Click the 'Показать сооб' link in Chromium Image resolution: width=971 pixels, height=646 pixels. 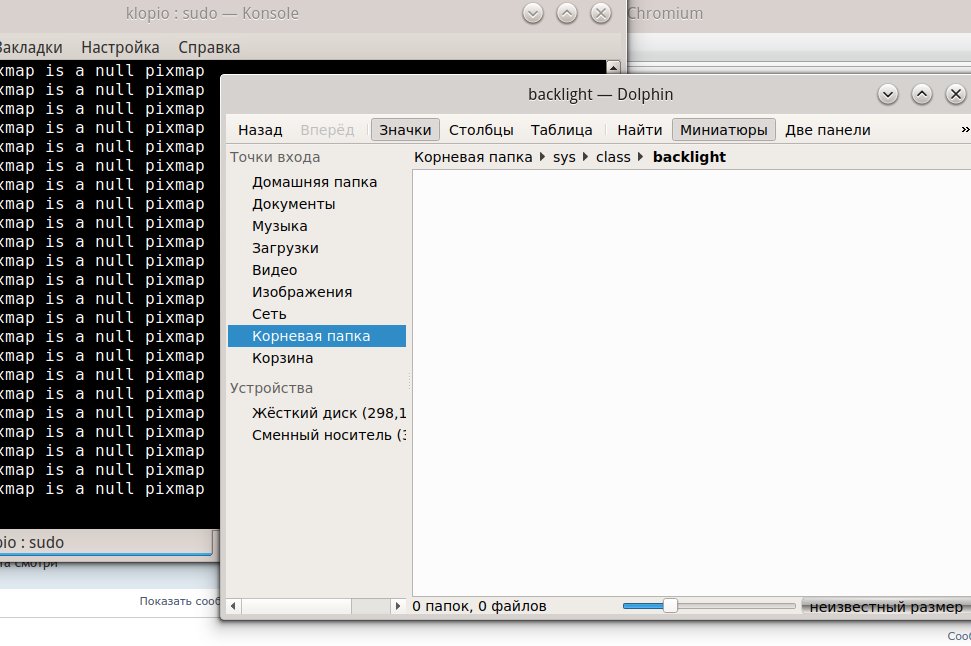[x=180, y=601]
